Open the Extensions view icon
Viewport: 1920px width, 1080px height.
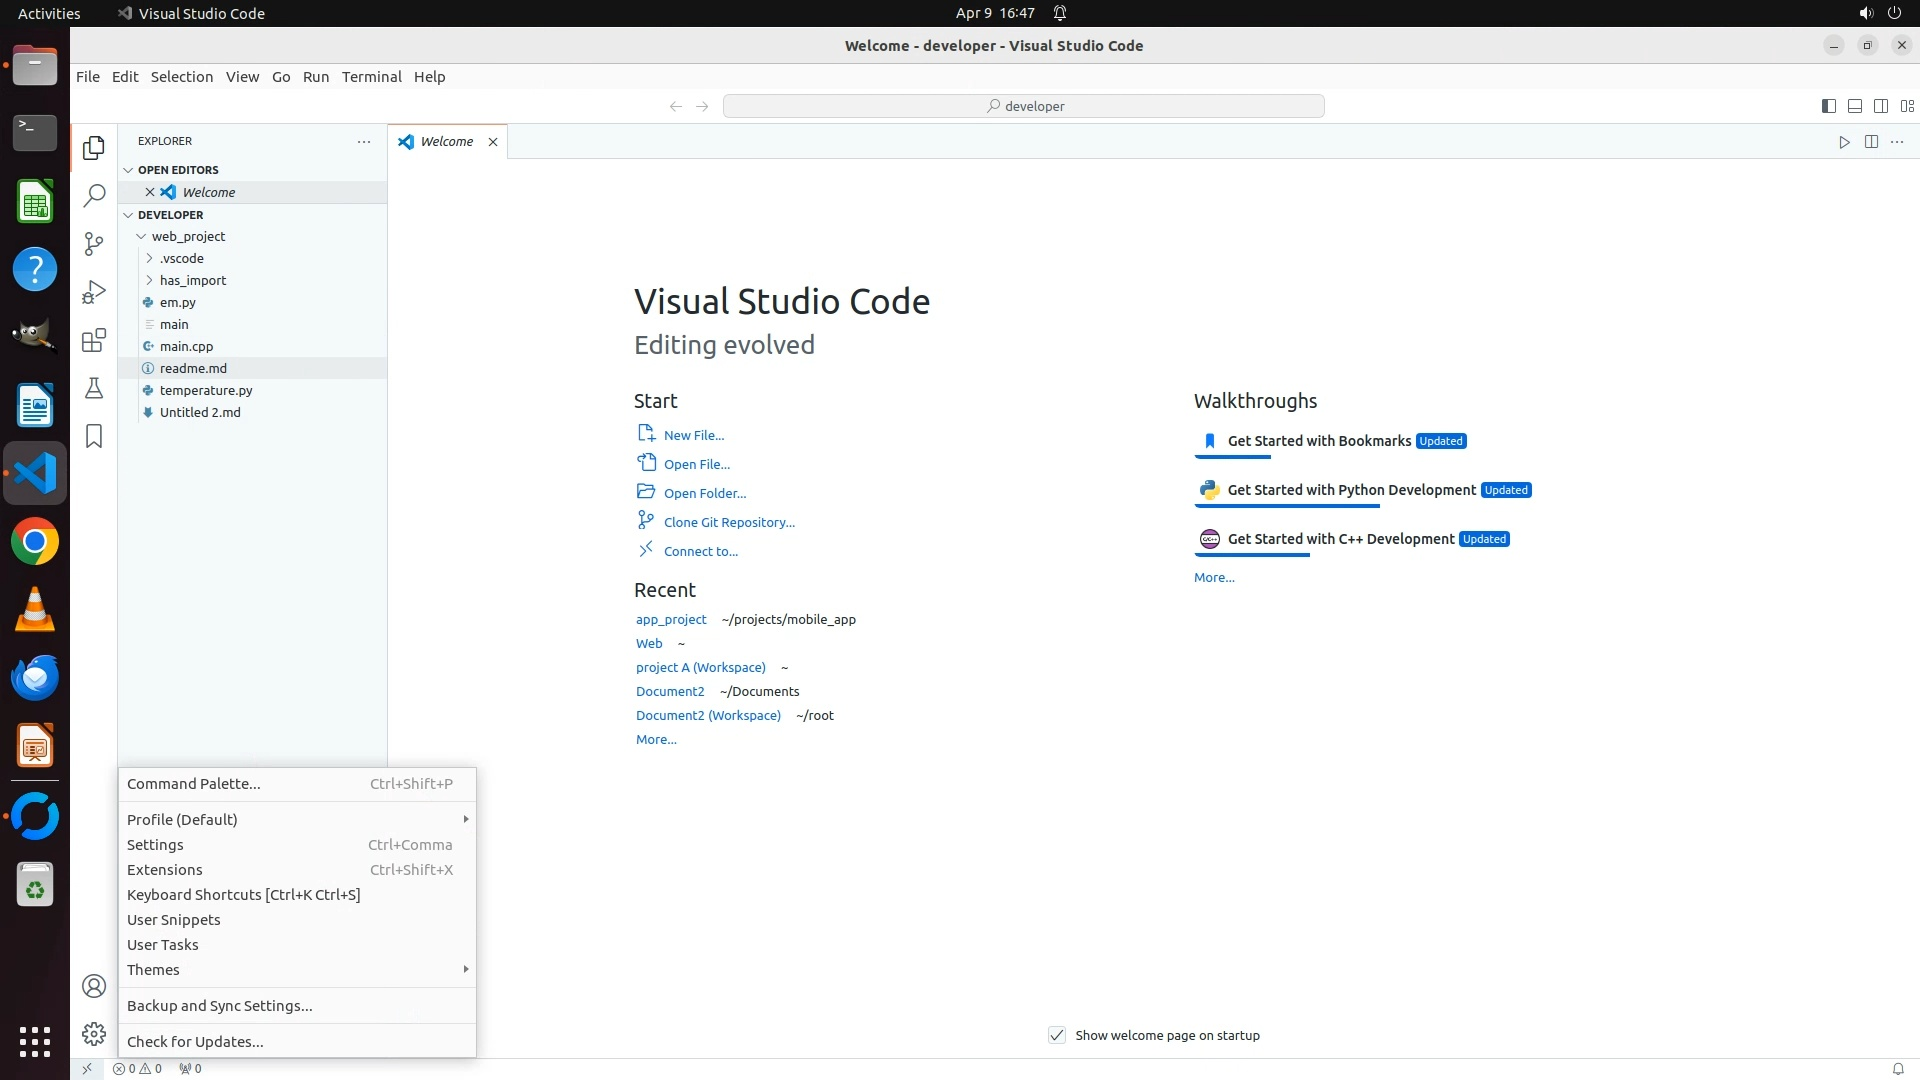click(x=94, y=341)
